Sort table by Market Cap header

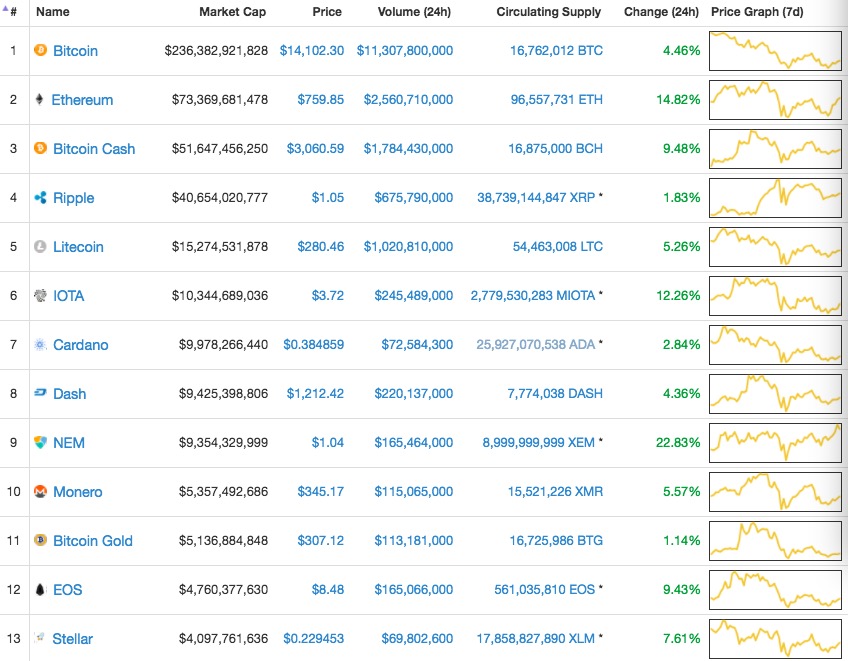[x=233, y=12]
